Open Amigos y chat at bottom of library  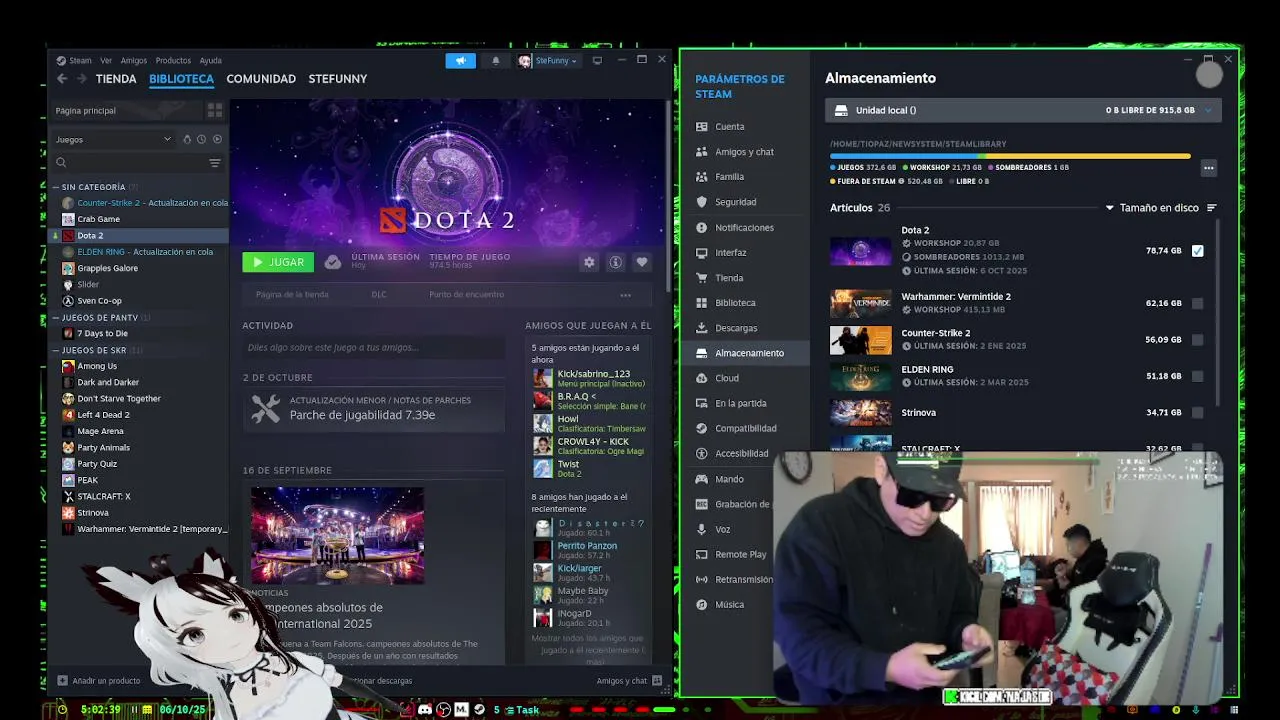[629, 681]
